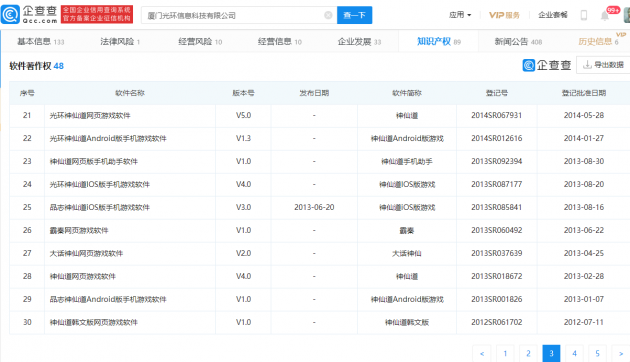The width and height of the screenshot is (630, 362).
Task: Click 品志神仙道Android版手机游戏软件 in row 29
Action: coord(108,299)
